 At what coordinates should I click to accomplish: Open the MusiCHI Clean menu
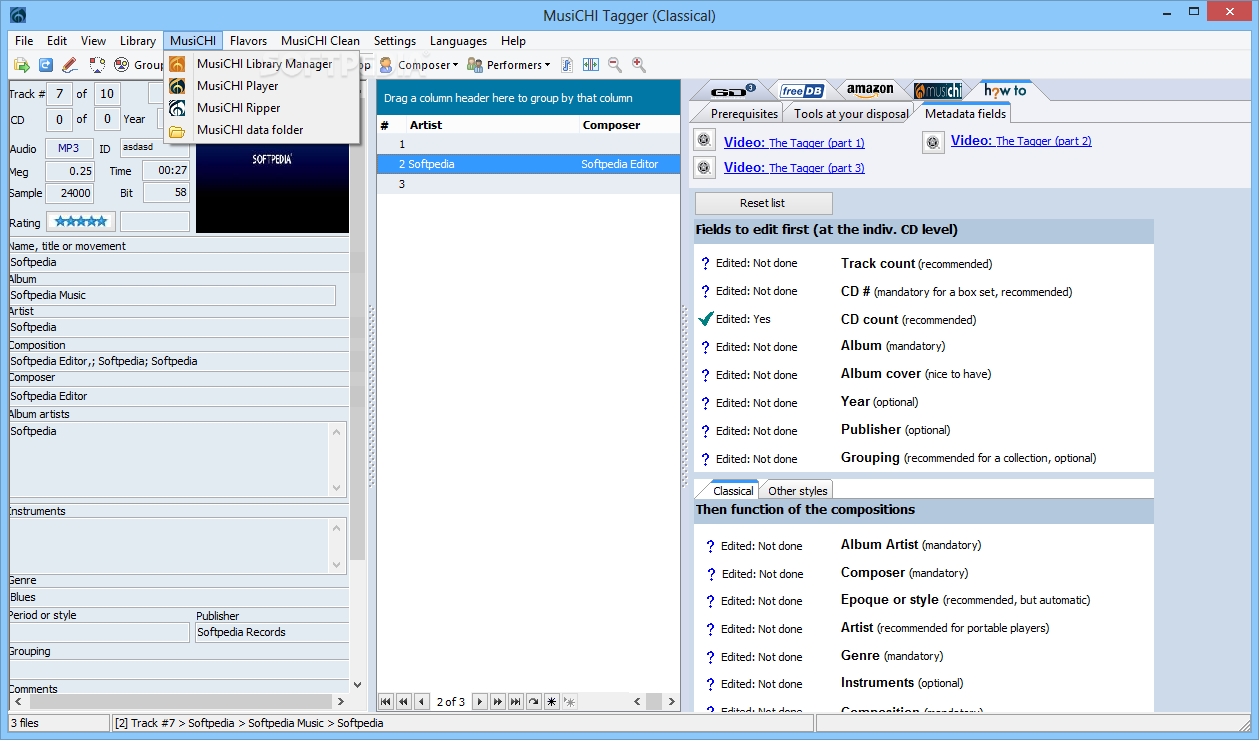click(x=320, y=41)
